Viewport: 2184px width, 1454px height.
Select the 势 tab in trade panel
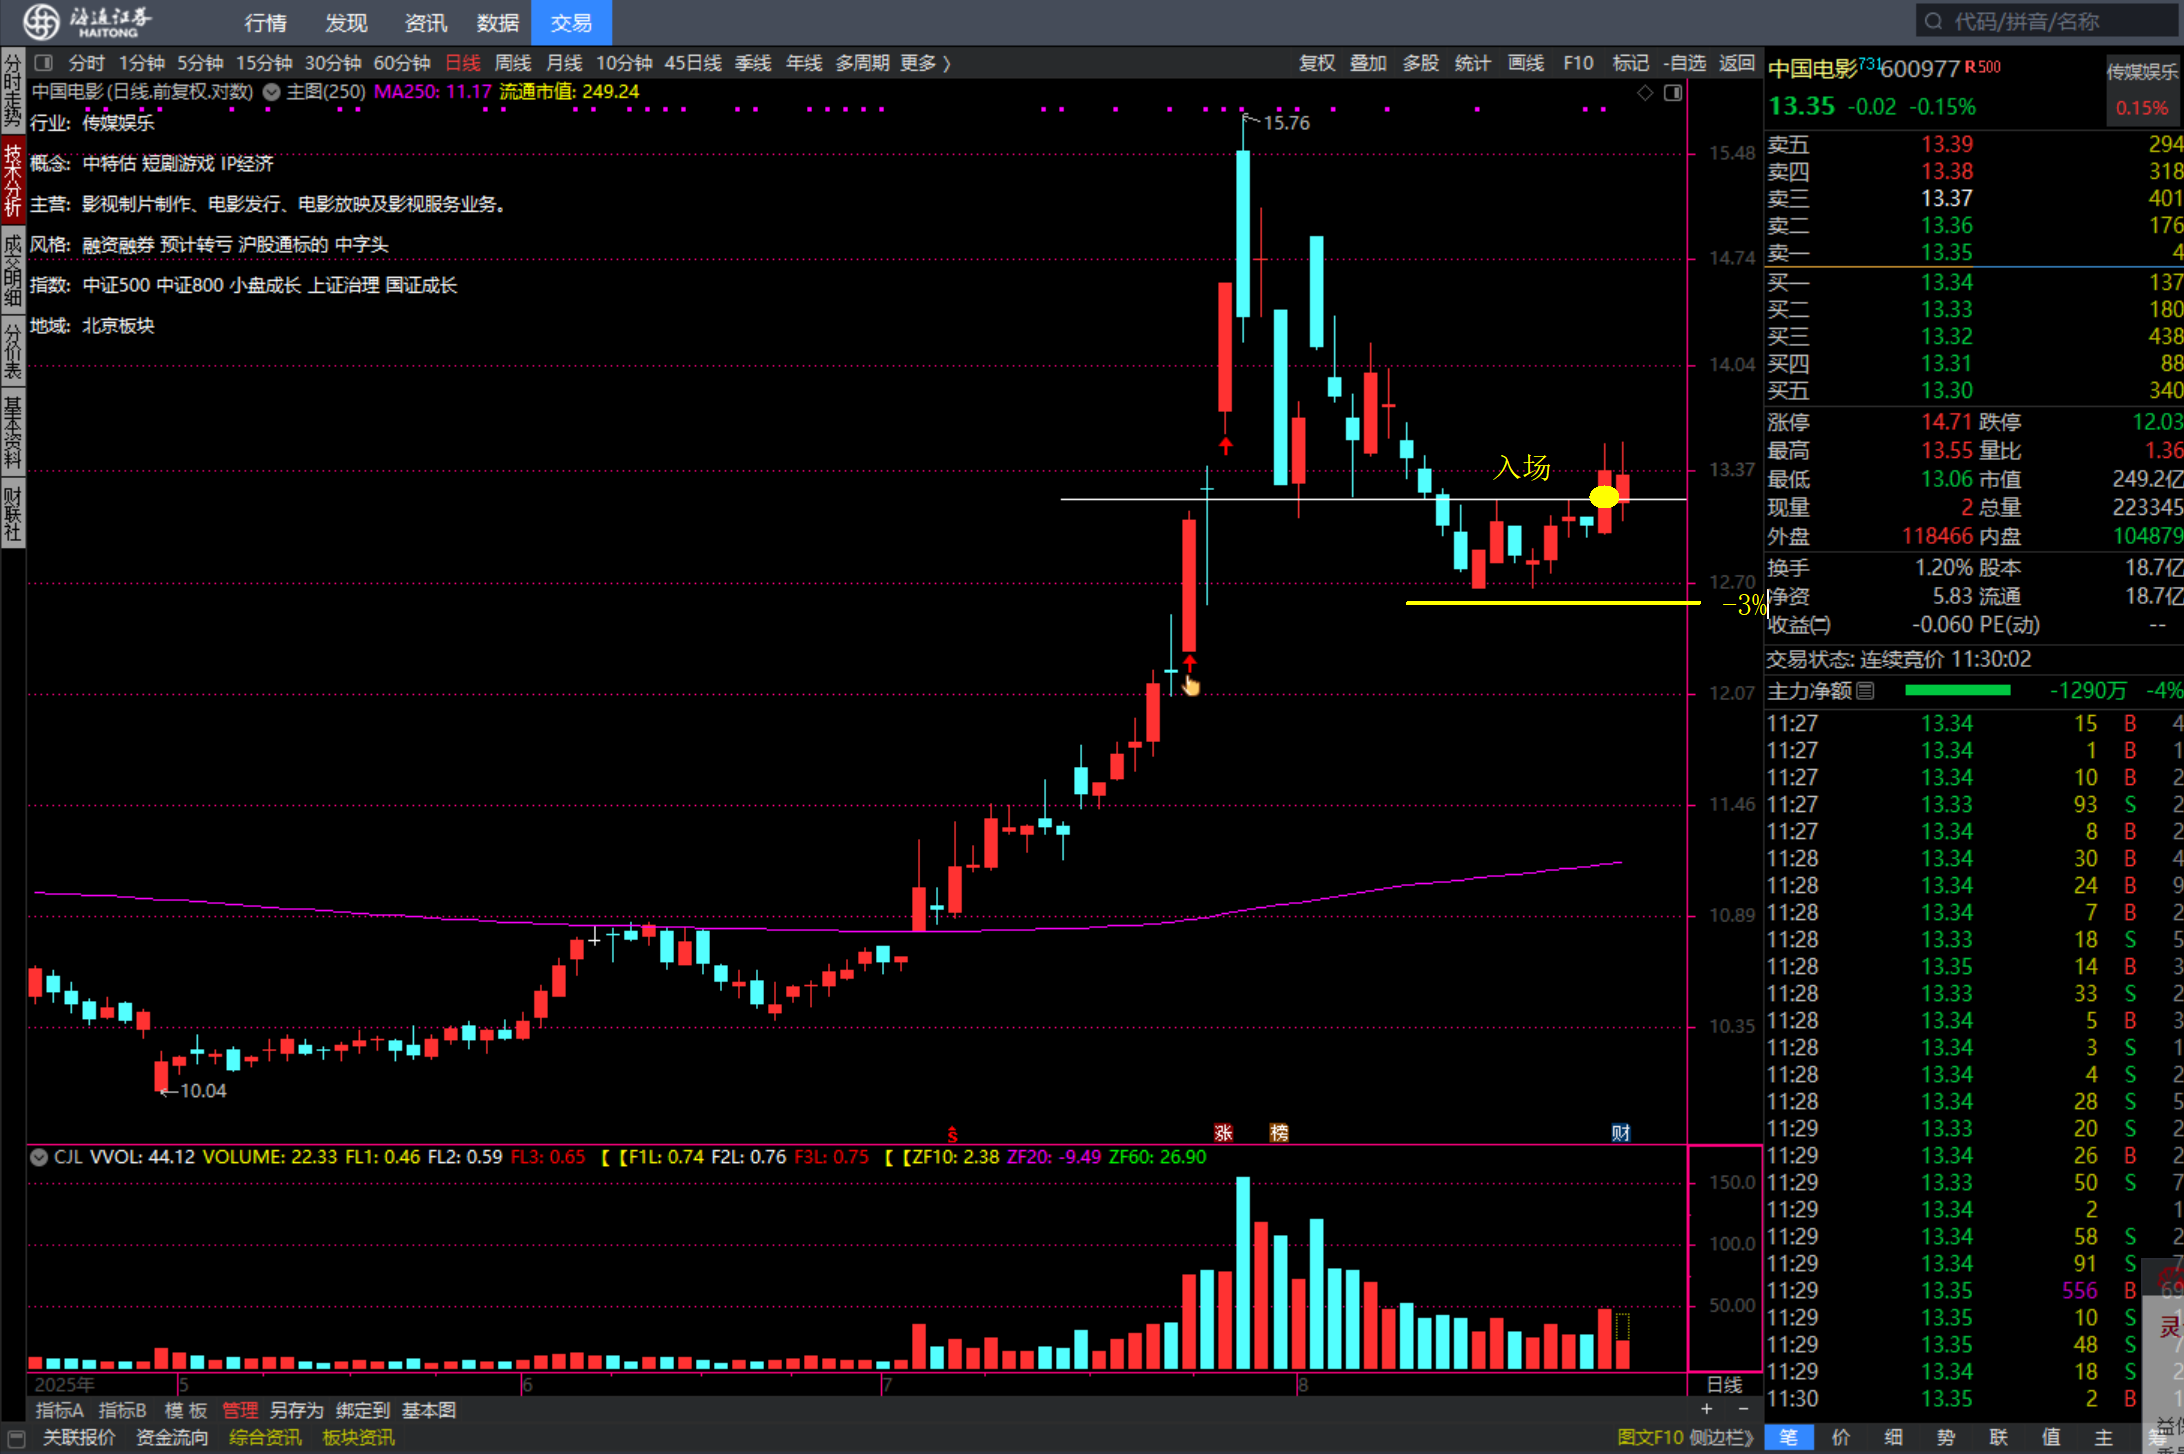click(1945, 1437)
